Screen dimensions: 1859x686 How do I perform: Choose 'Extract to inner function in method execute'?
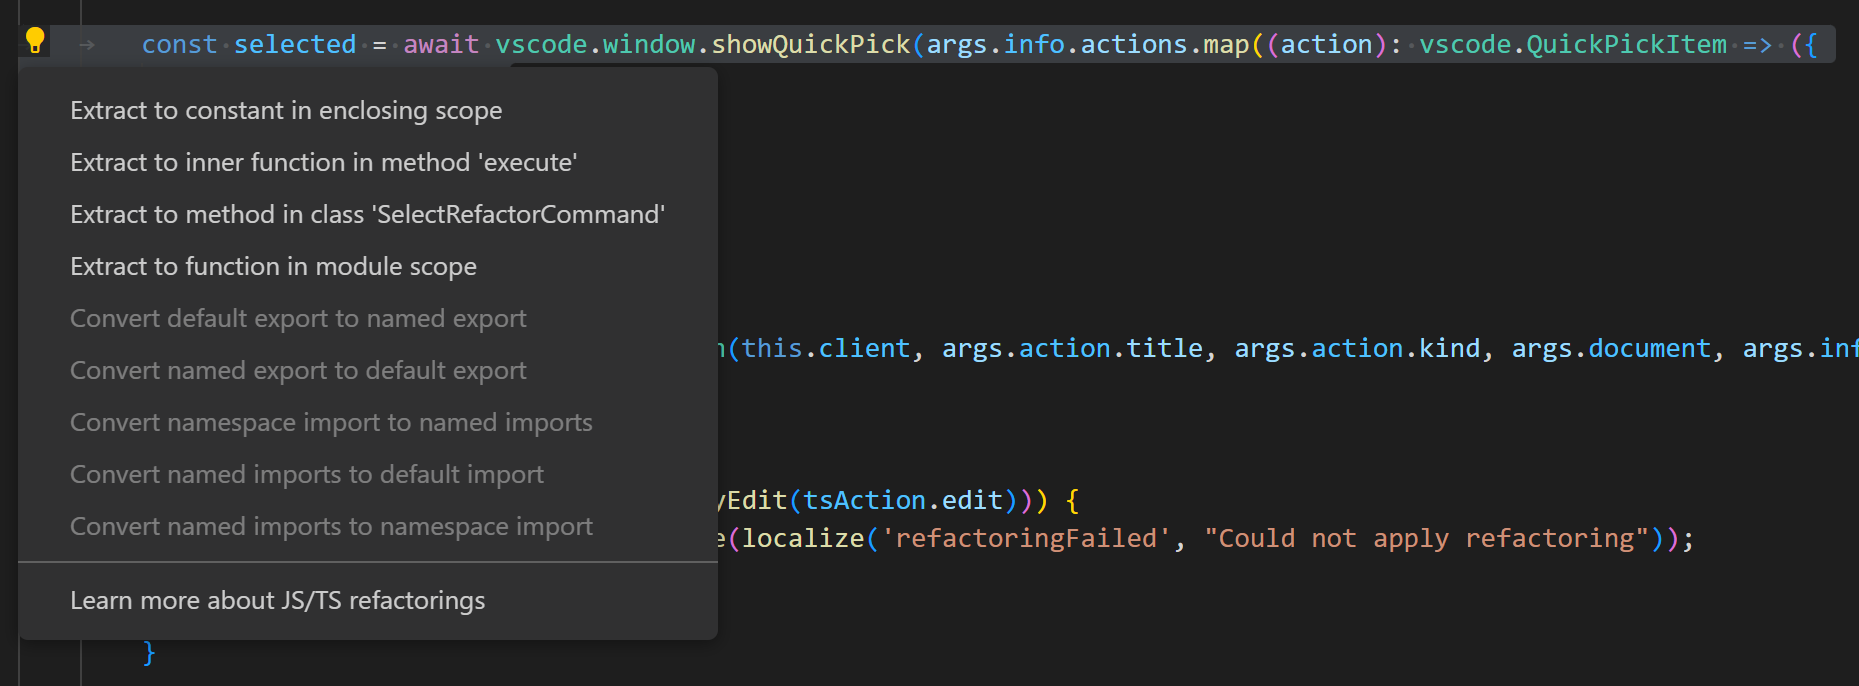coord(323,163)
